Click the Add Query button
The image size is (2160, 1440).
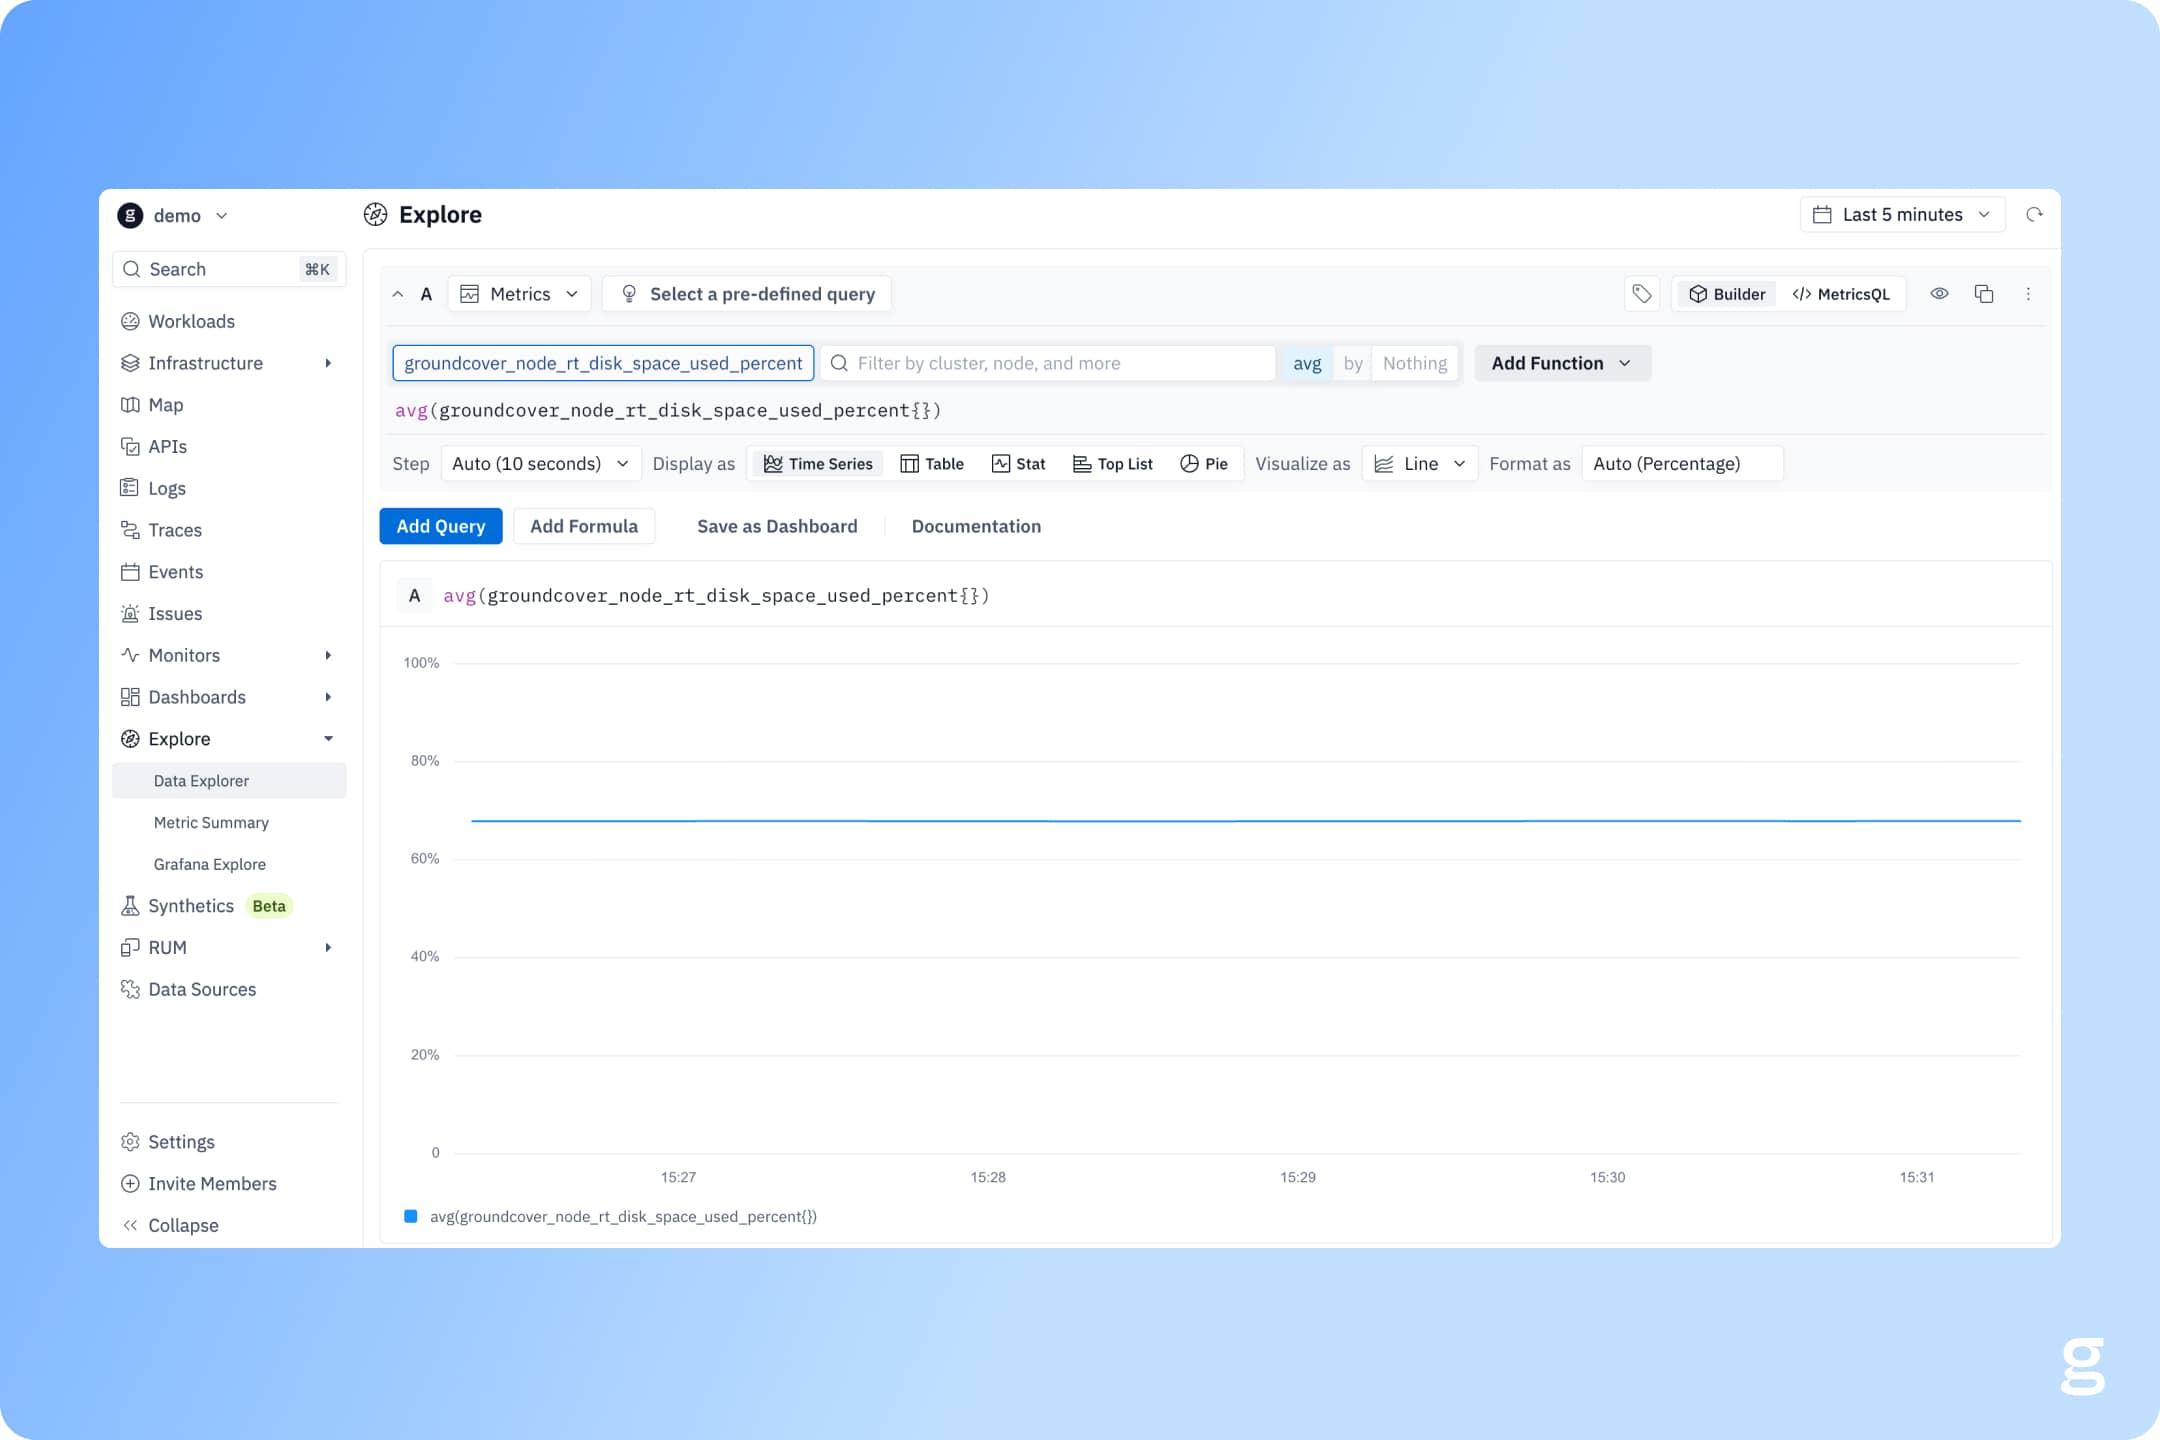point(440,526)
